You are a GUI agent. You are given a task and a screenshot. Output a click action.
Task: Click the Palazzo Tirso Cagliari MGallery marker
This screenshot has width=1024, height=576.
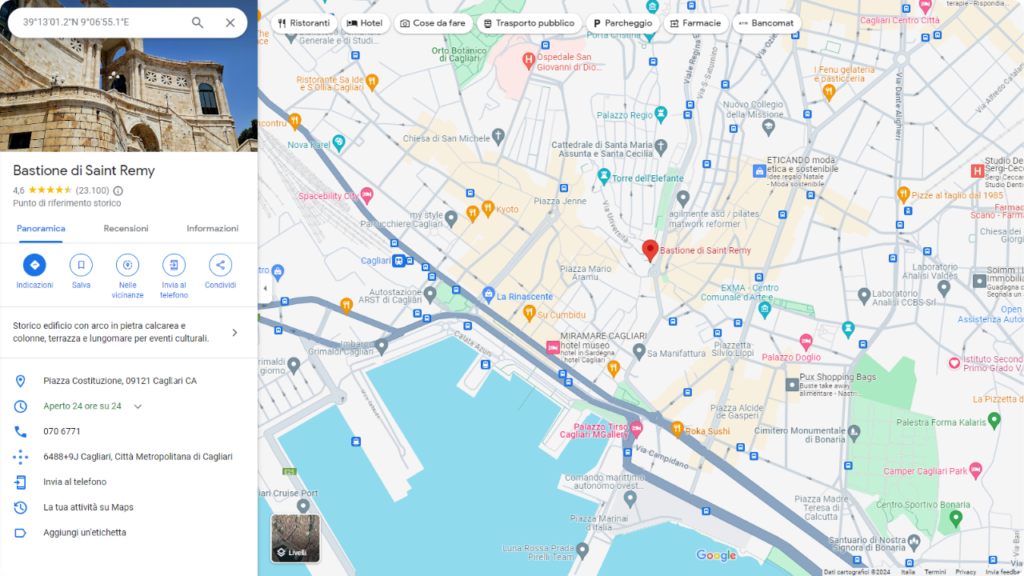(x=636, y=428)
